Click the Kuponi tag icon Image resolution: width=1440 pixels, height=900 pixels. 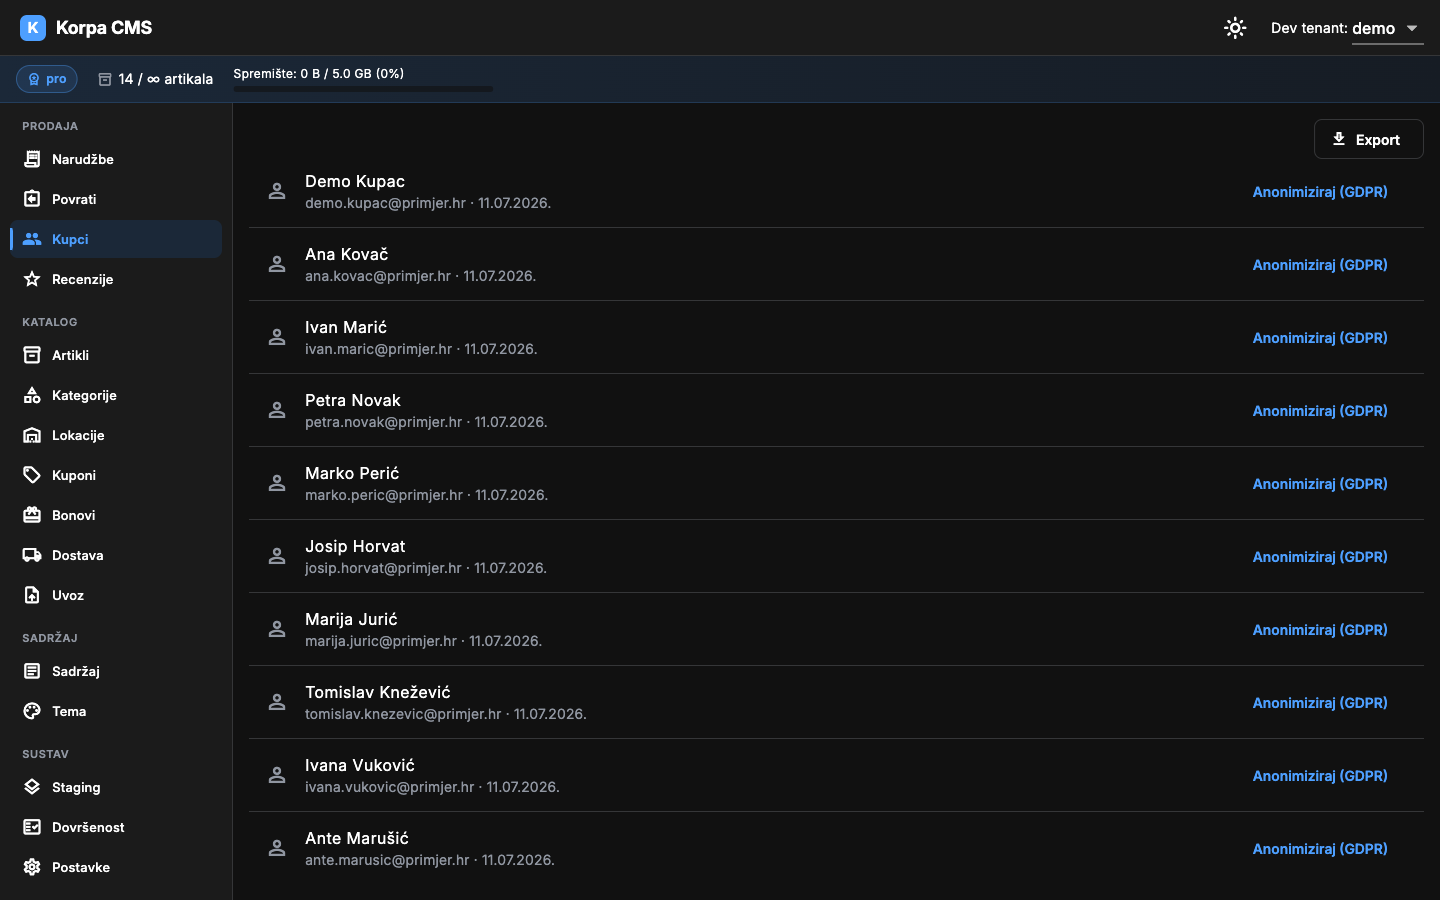pyautogui.click(x=32, y=475)
